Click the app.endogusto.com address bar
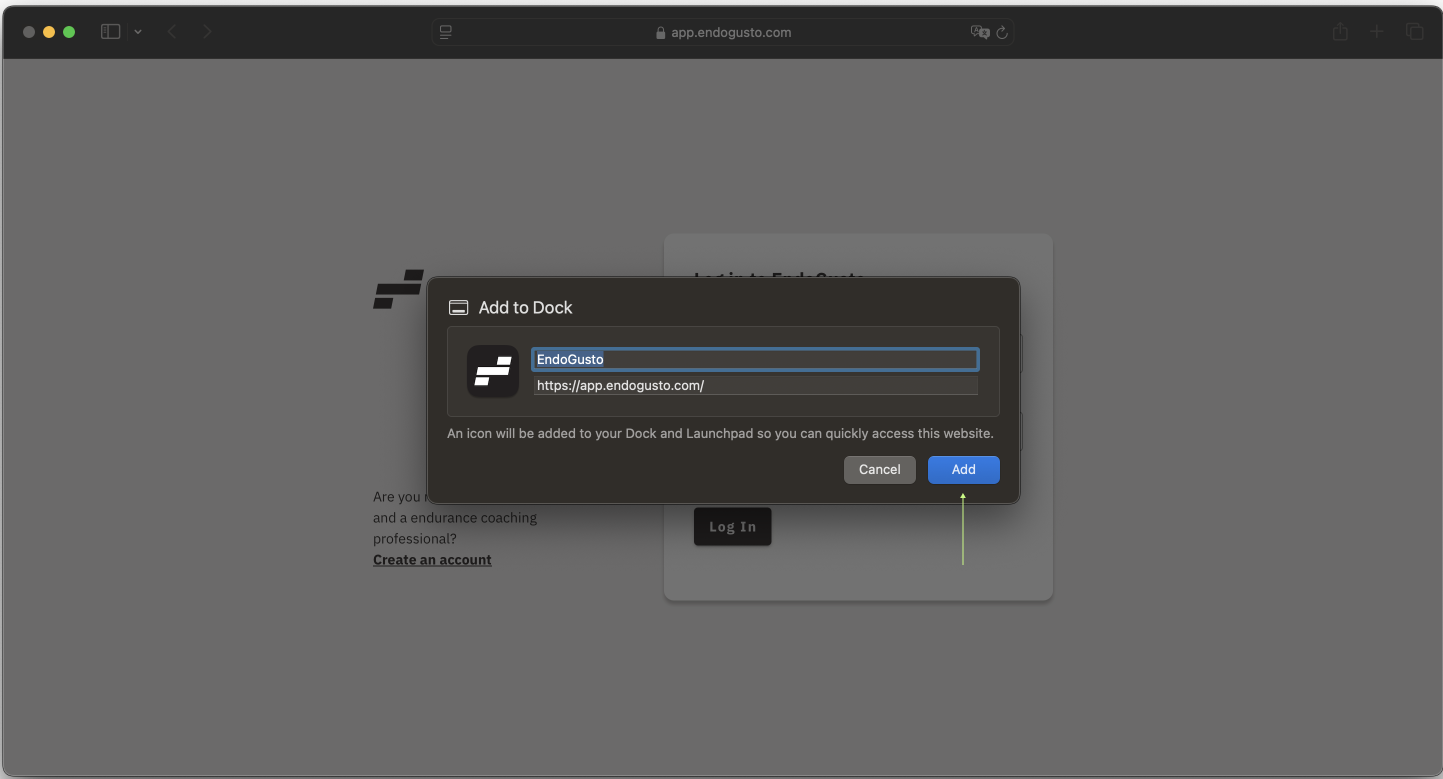 pos(723,32)
